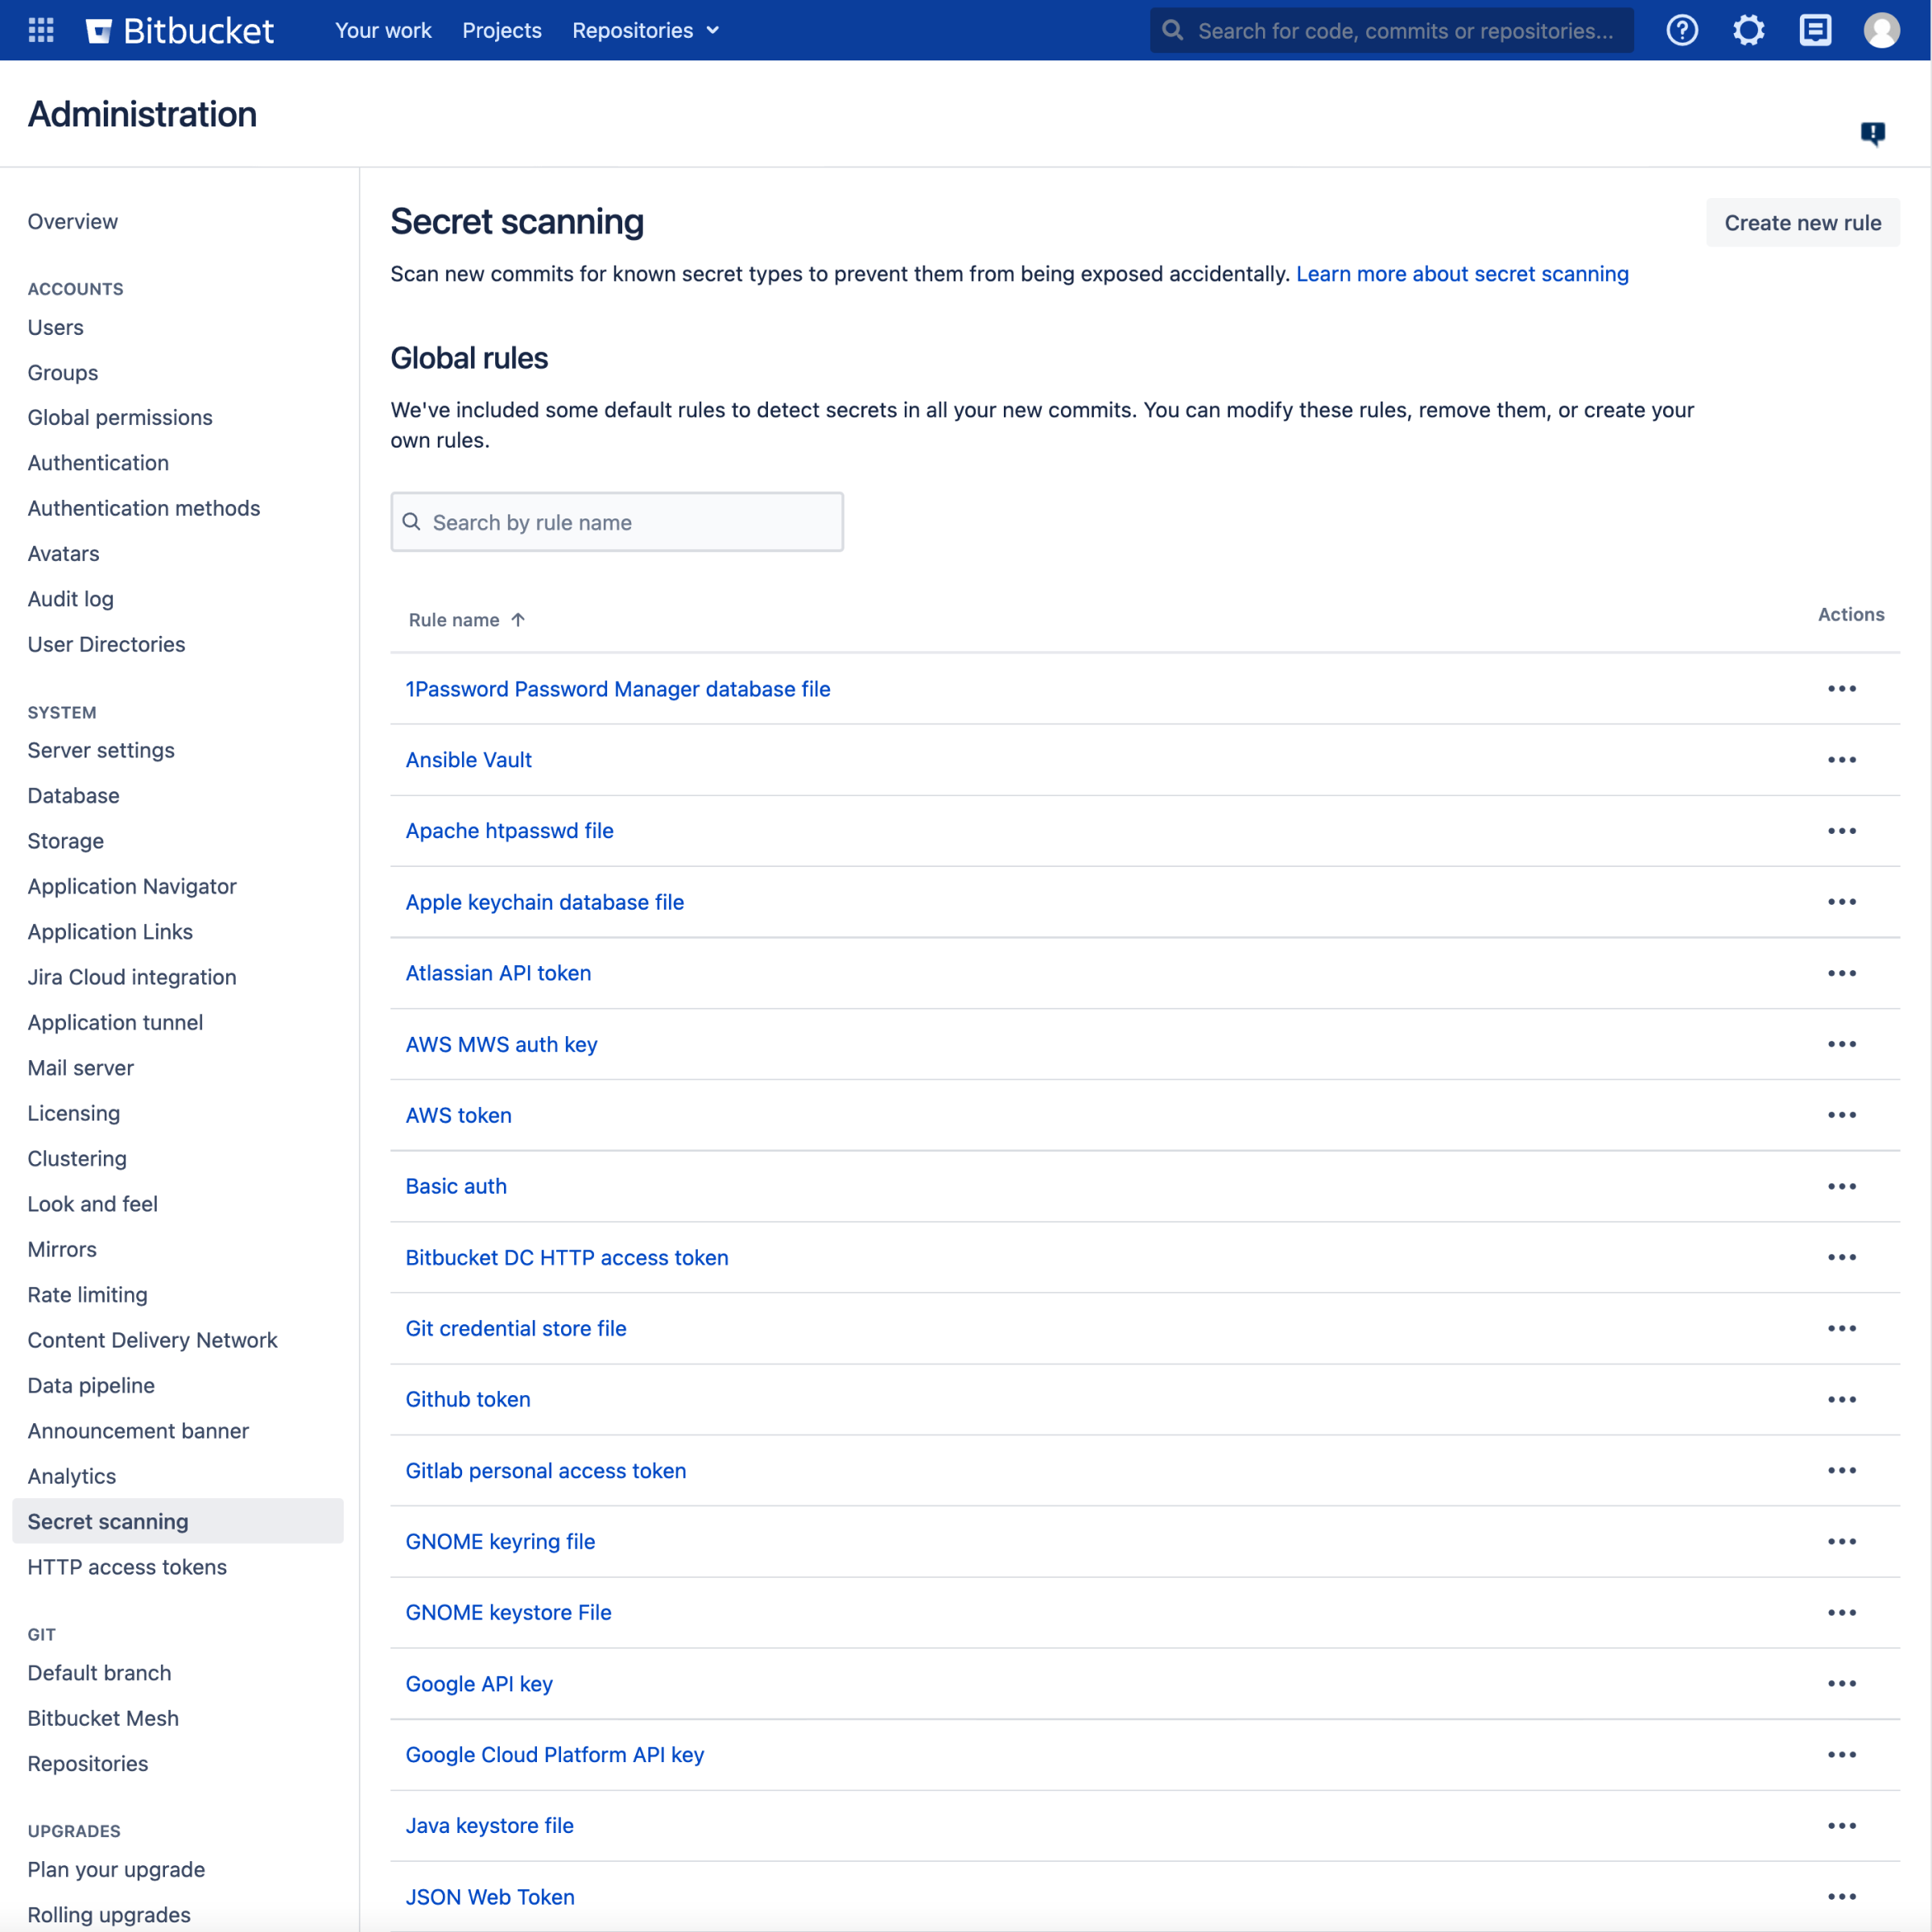Open actions menu for Ansible Vault rule
1932x1932 pixels.
(x=1842, y=760)
